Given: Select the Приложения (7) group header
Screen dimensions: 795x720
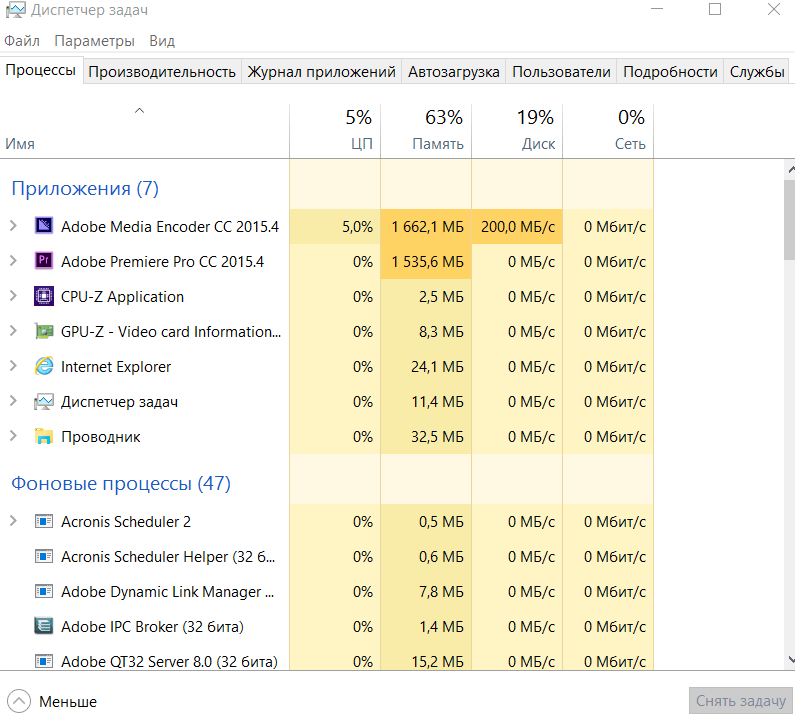Looking at the screenshot, I should [85, 188].
